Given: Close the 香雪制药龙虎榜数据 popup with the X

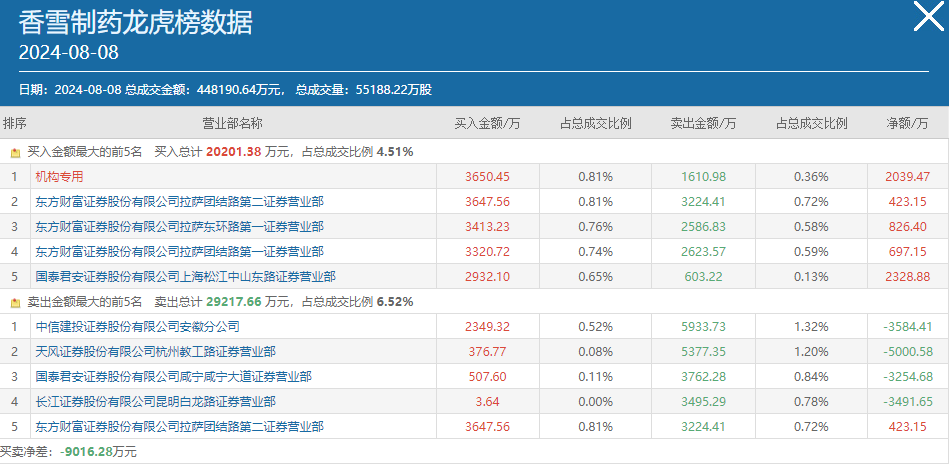Looking at the screenshot, I should tap(929, 16).
